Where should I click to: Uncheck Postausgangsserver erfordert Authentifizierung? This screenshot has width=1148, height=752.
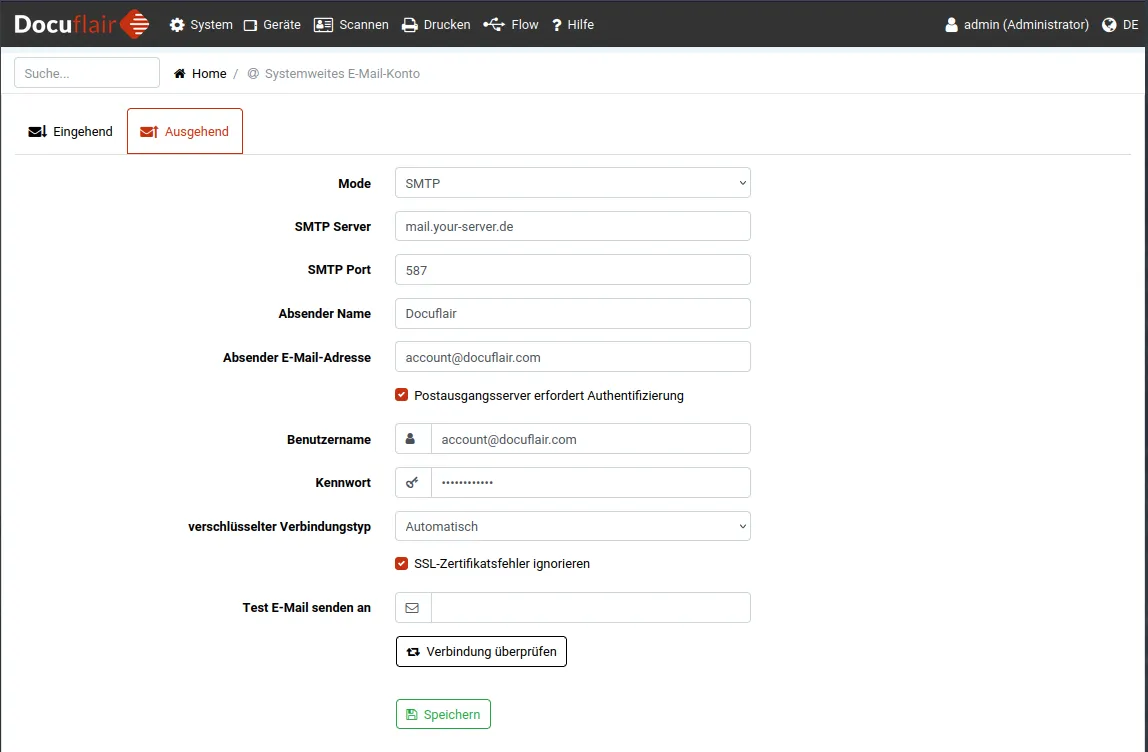[x=402, y=396]
